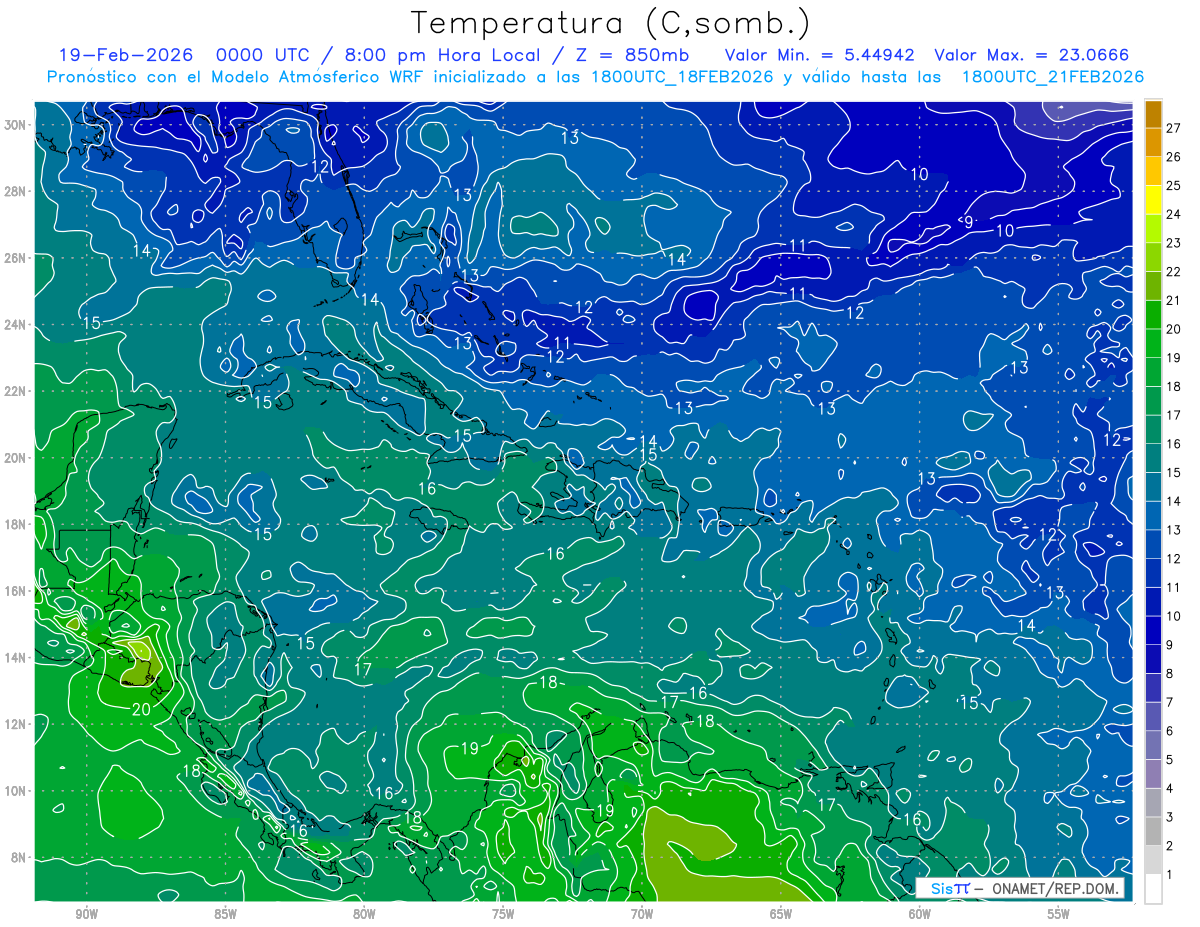Viewport: 1200px width, 927px height.
Task: Click '0000 UTC / 8:00 pm Hora Local' text
Action: (x=381, y=55)
